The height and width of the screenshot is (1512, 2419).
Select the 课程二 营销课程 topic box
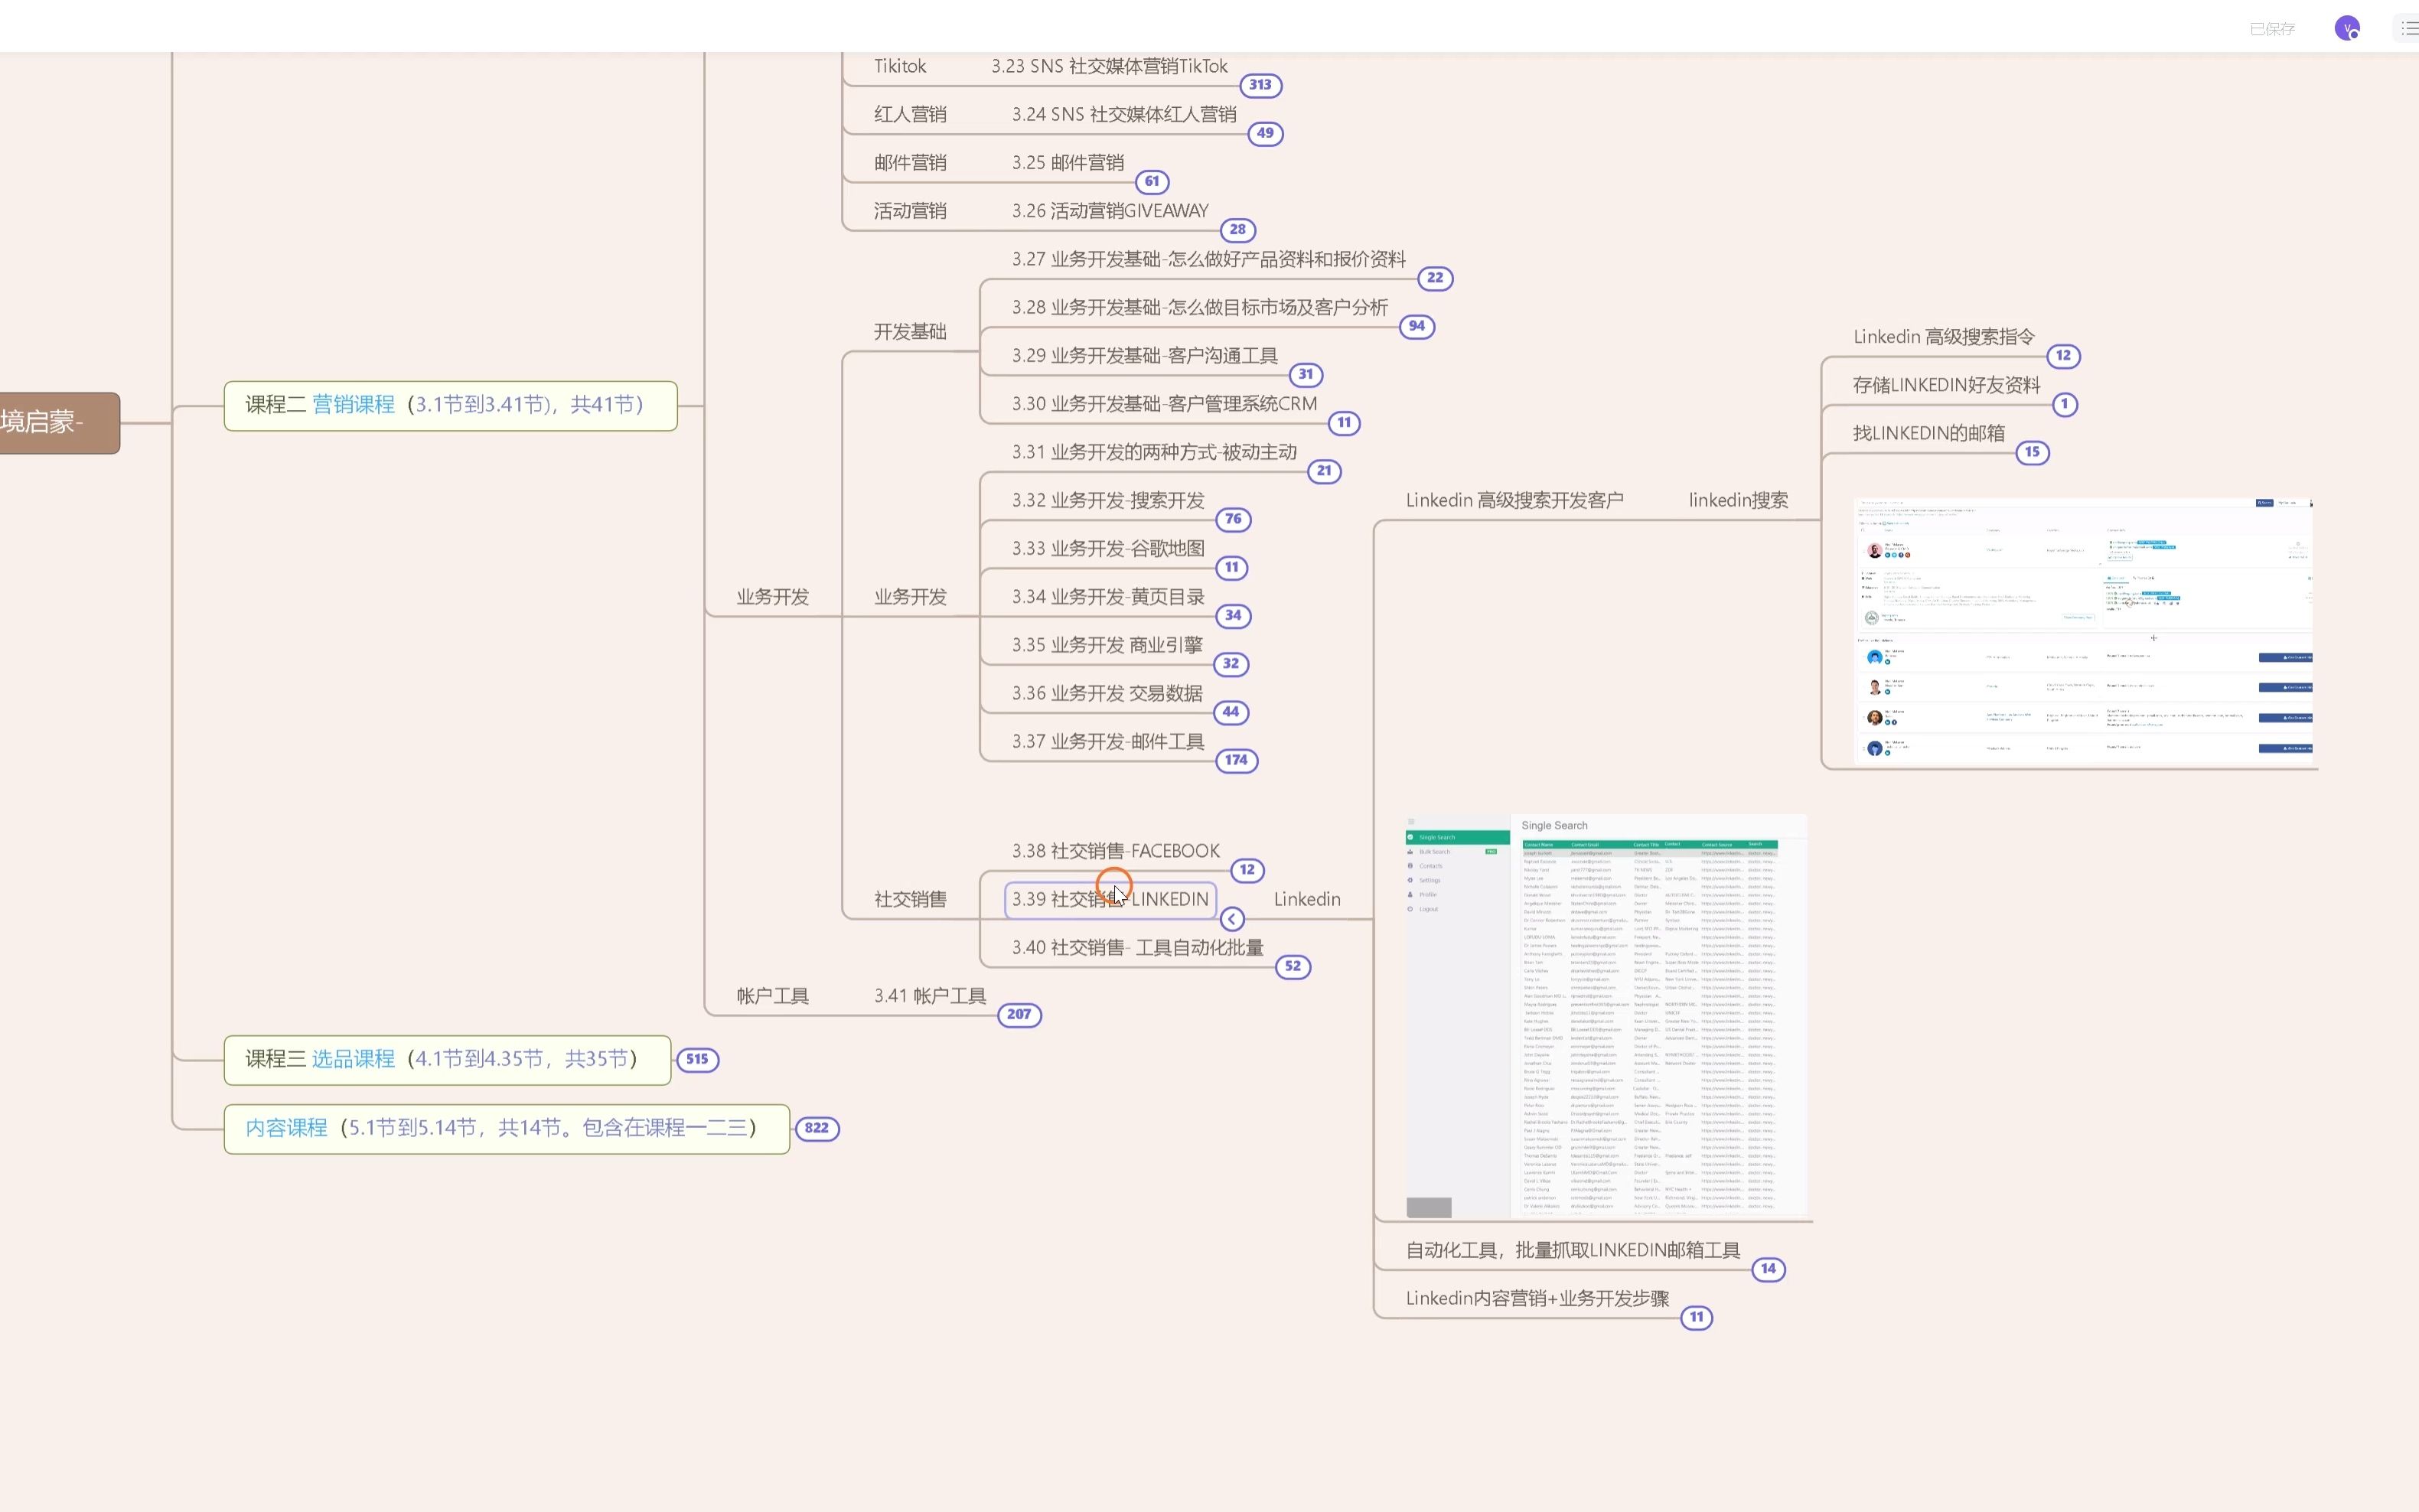coord(450,406)
